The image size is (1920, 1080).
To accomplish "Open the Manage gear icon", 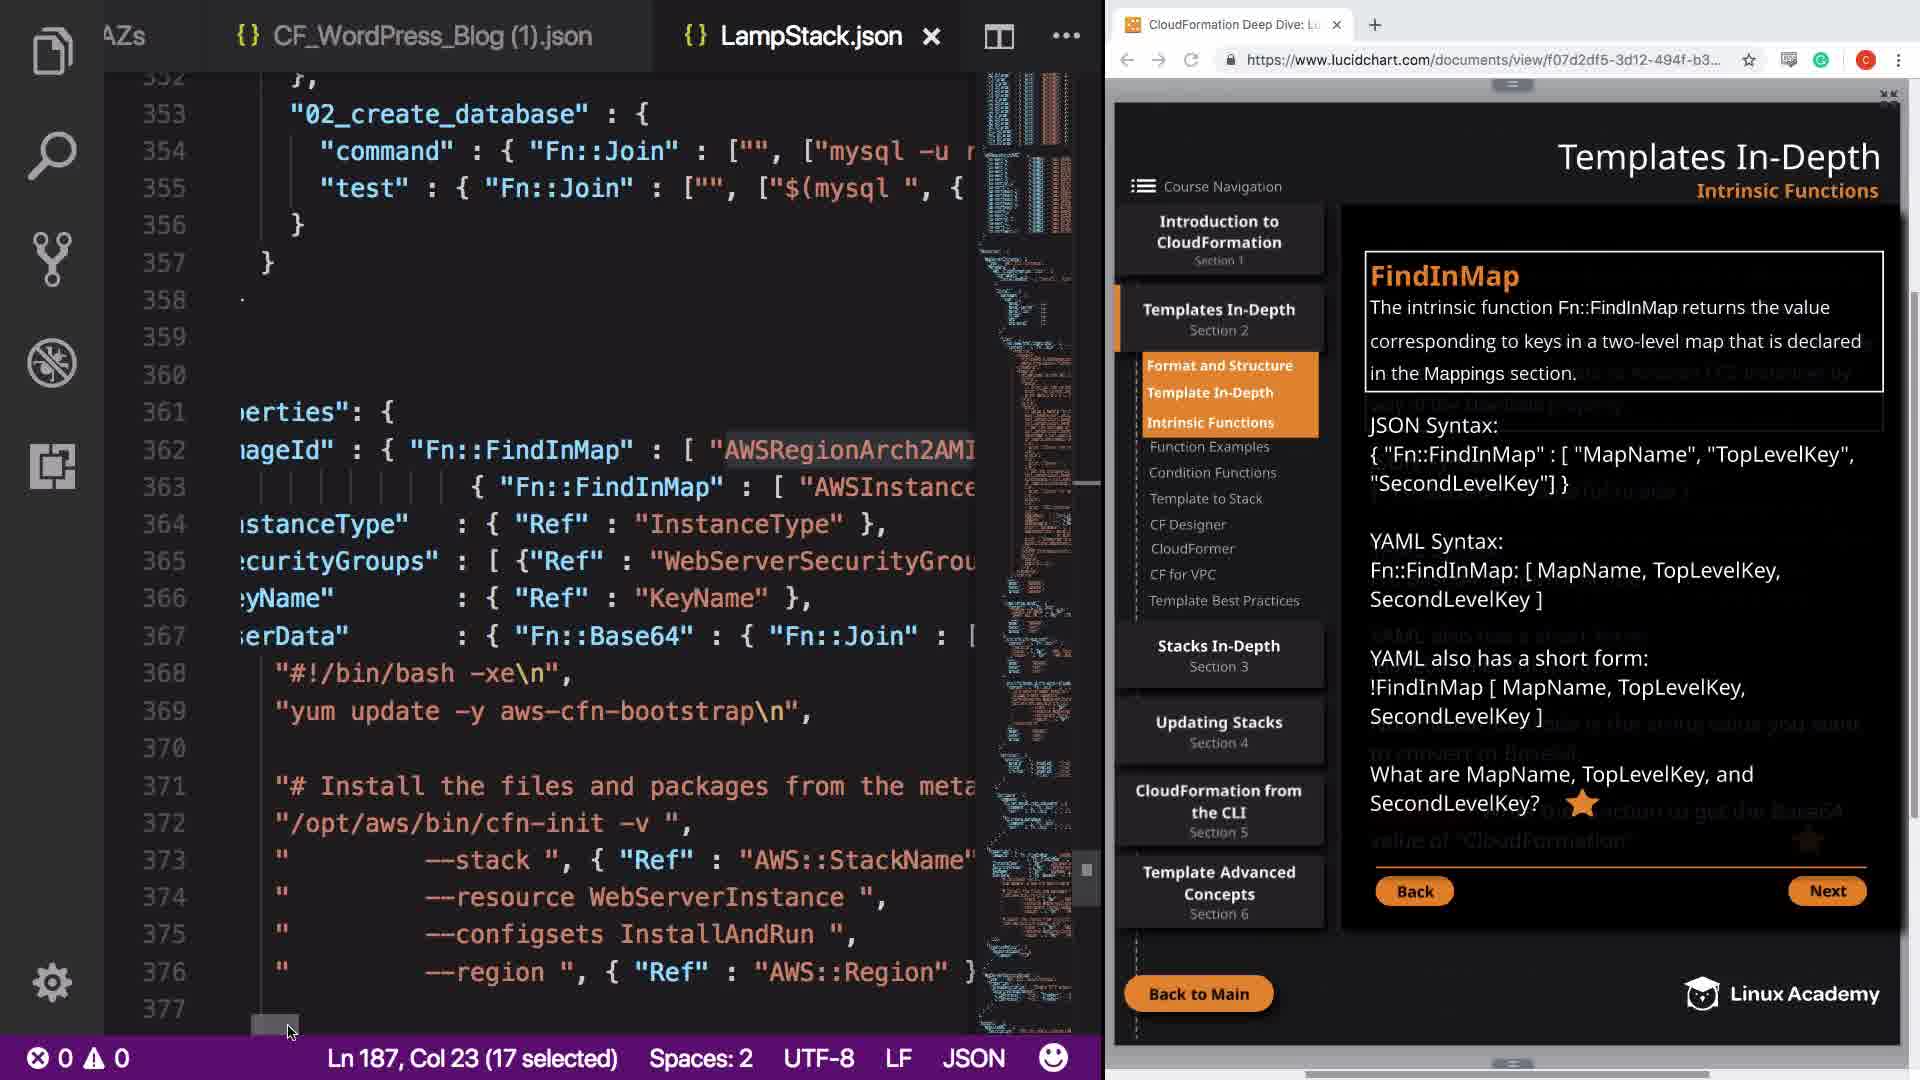I will [x=52, y=982].
